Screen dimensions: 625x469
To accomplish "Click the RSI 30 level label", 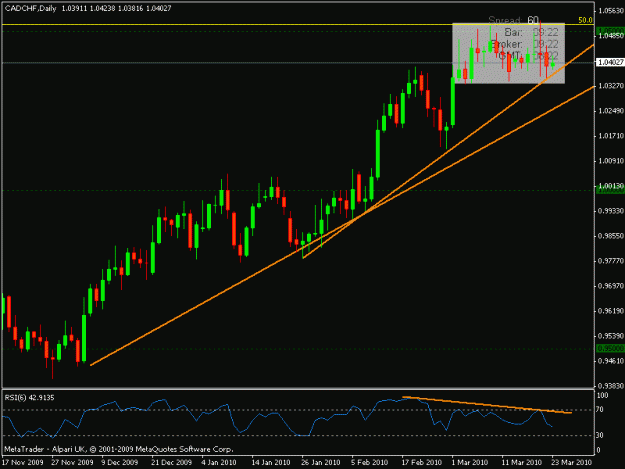I will [x=599, y=436].
